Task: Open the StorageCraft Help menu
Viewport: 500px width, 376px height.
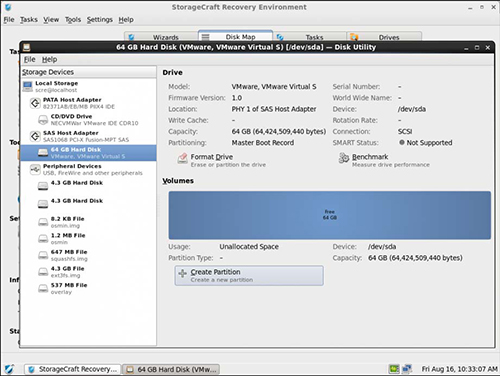Action: [x=126, y=20]
